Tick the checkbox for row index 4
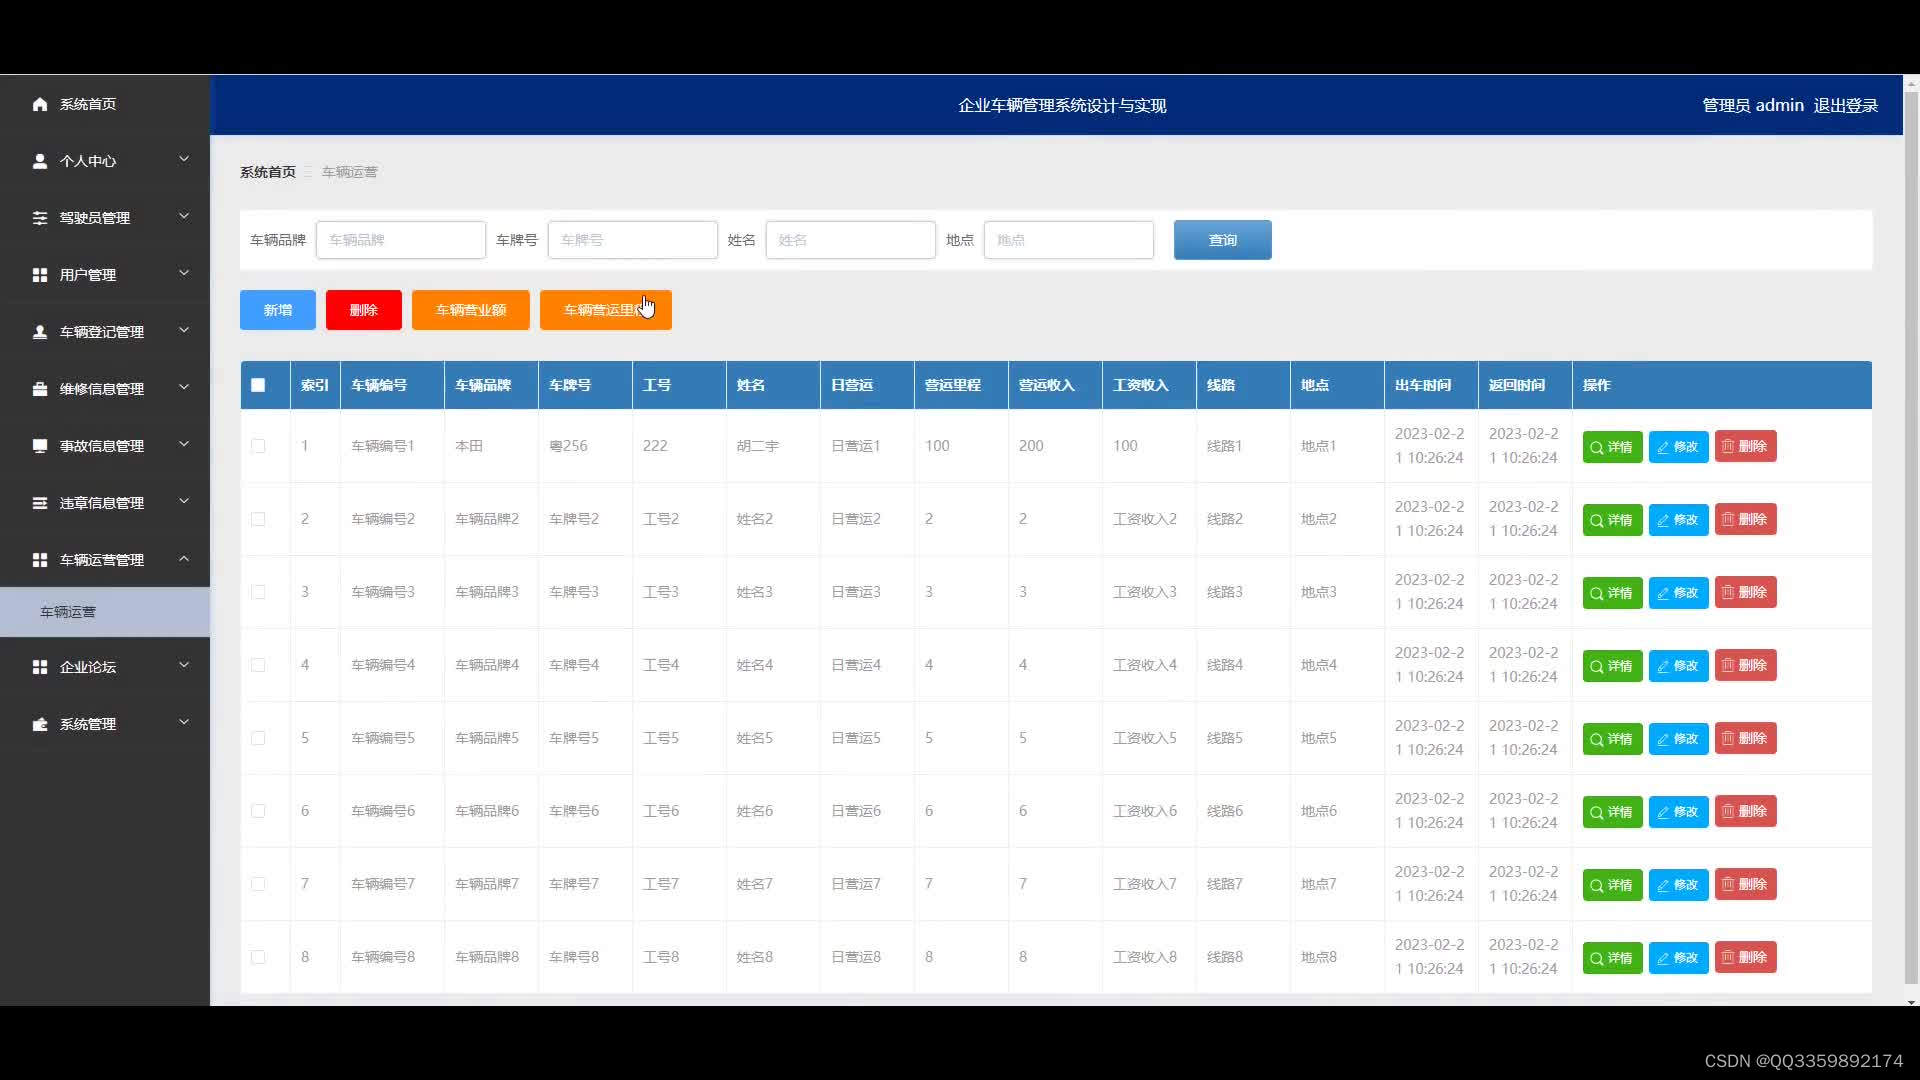Screen dimensions: 1920x1080 point(258,665)
